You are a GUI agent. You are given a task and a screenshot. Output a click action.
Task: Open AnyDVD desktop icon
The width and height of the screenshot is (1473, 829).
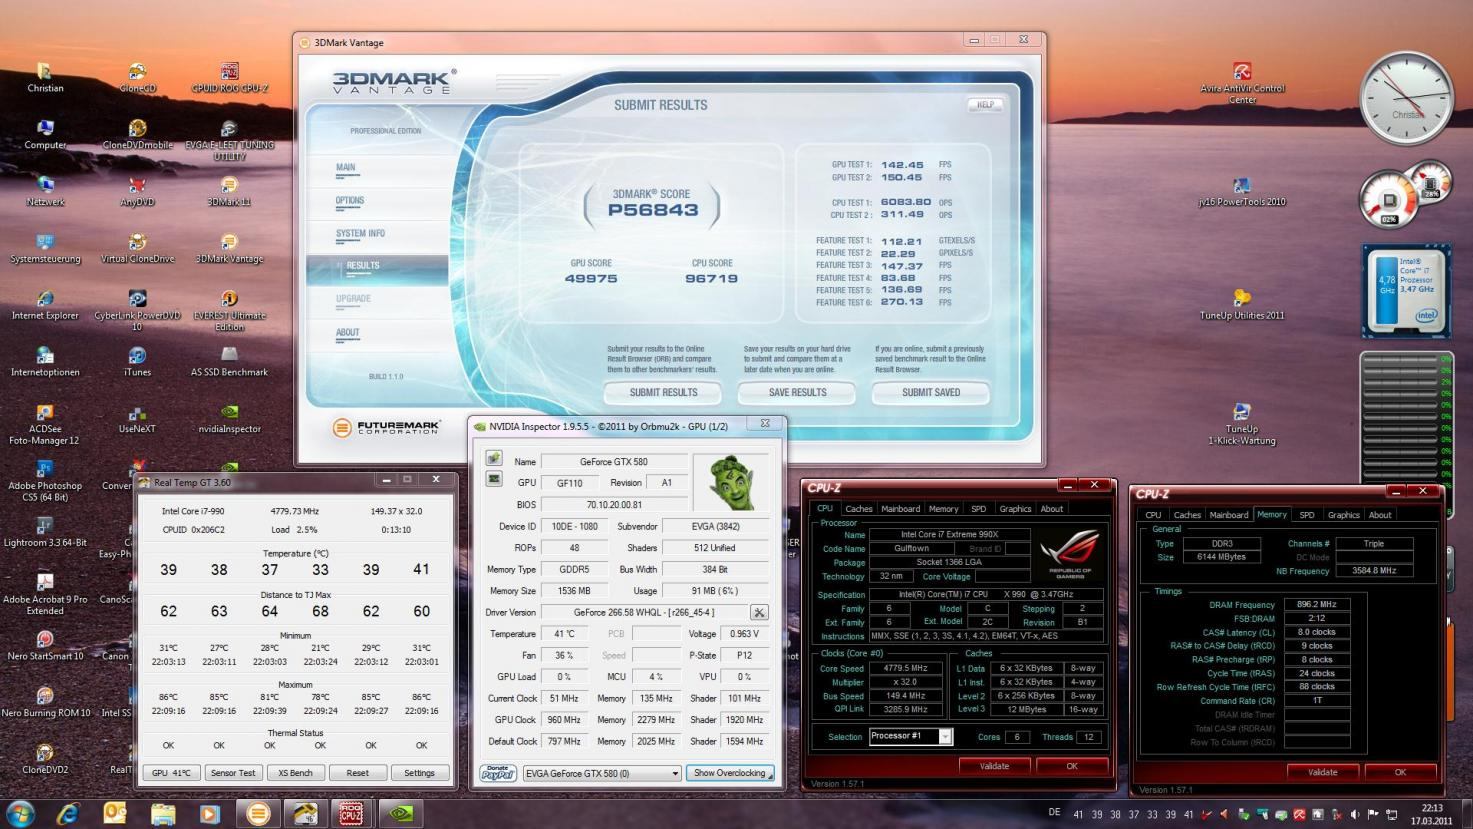(x=137, y=192)
